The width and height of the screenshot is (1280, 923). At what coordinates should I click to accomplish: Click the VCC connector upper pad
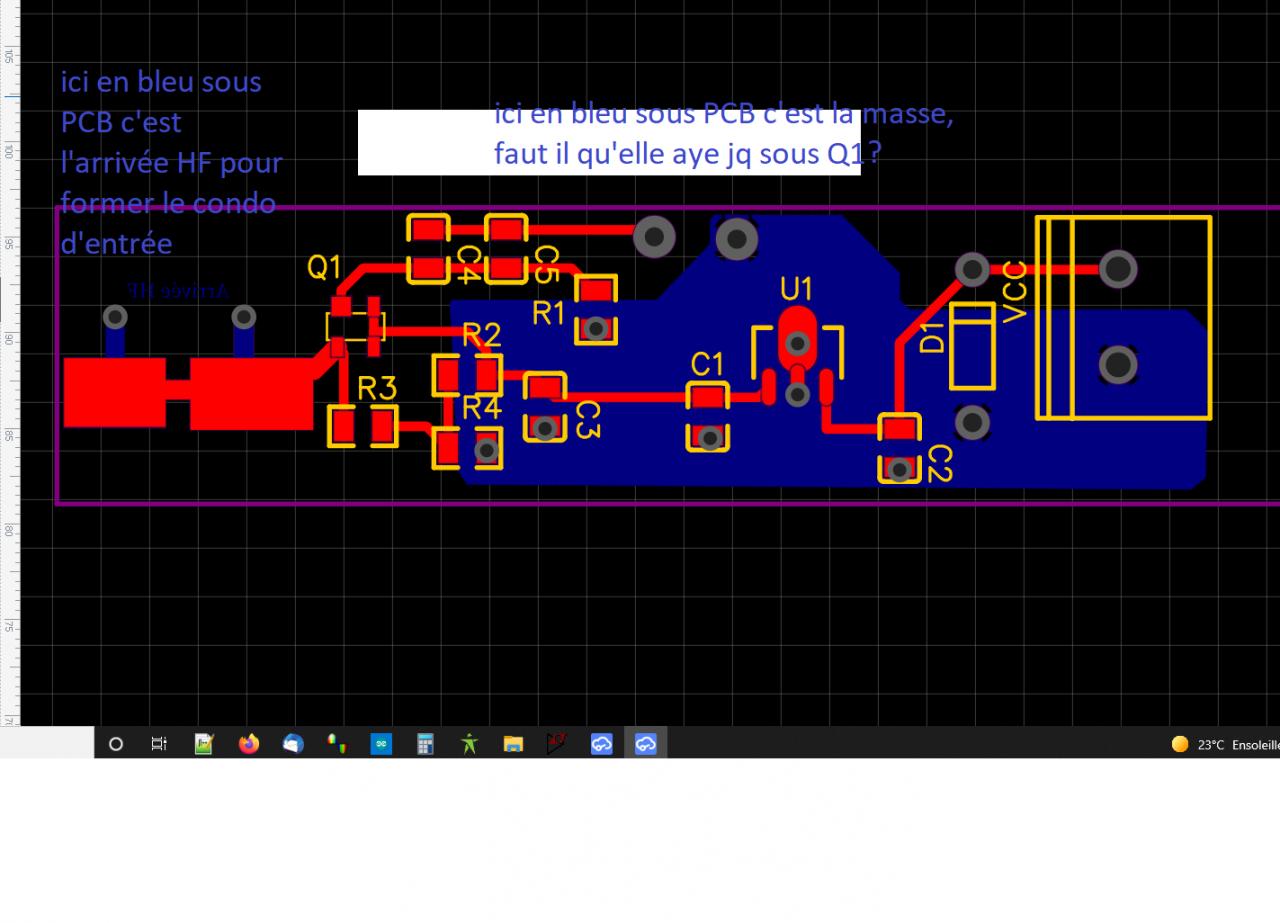(1118, 268)
